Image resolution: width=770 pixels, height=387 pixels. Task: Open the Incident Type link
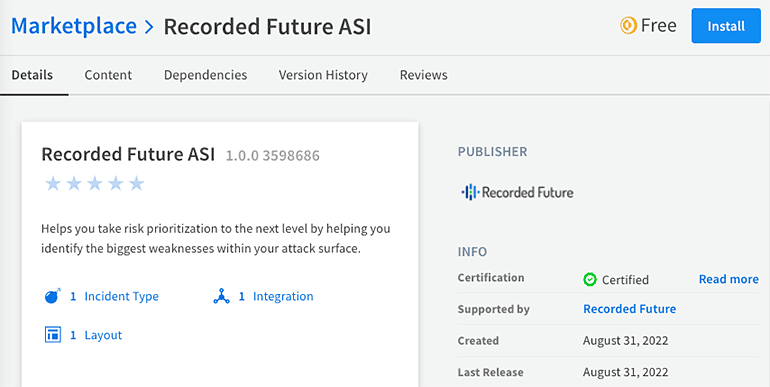tap(121, 297)
